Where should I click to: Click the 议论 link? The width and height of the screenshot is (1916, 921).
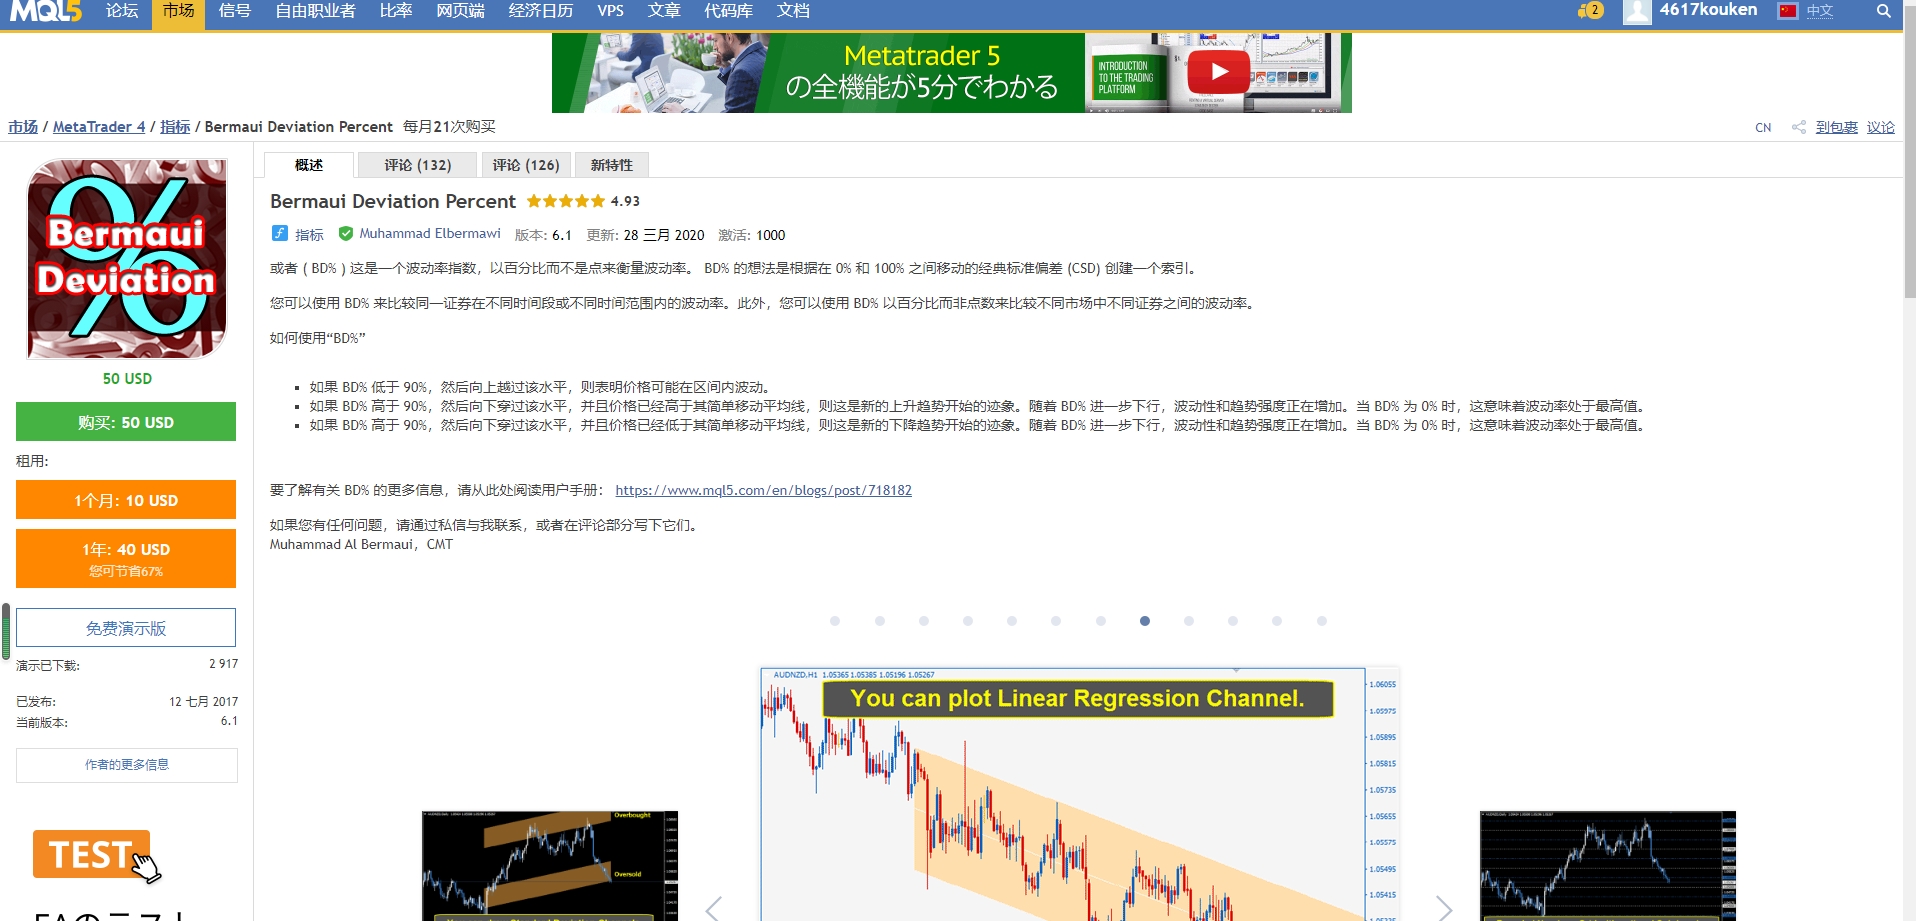1881,127
